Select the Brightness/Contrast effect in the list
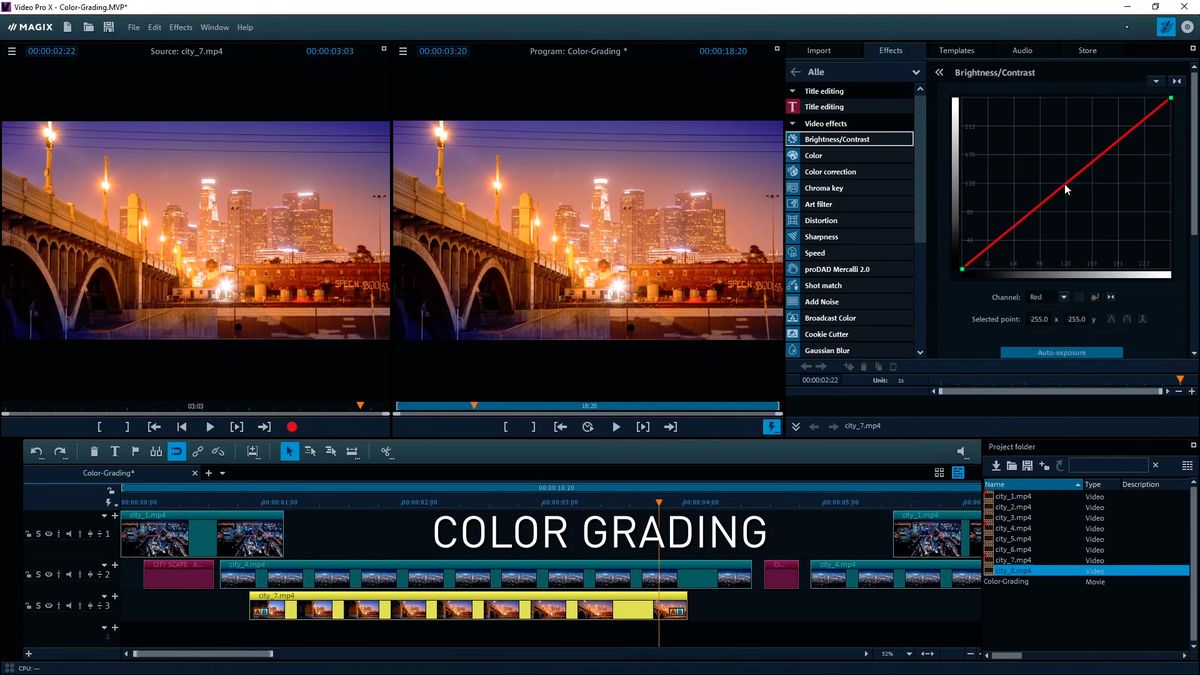 coord(849,138)
